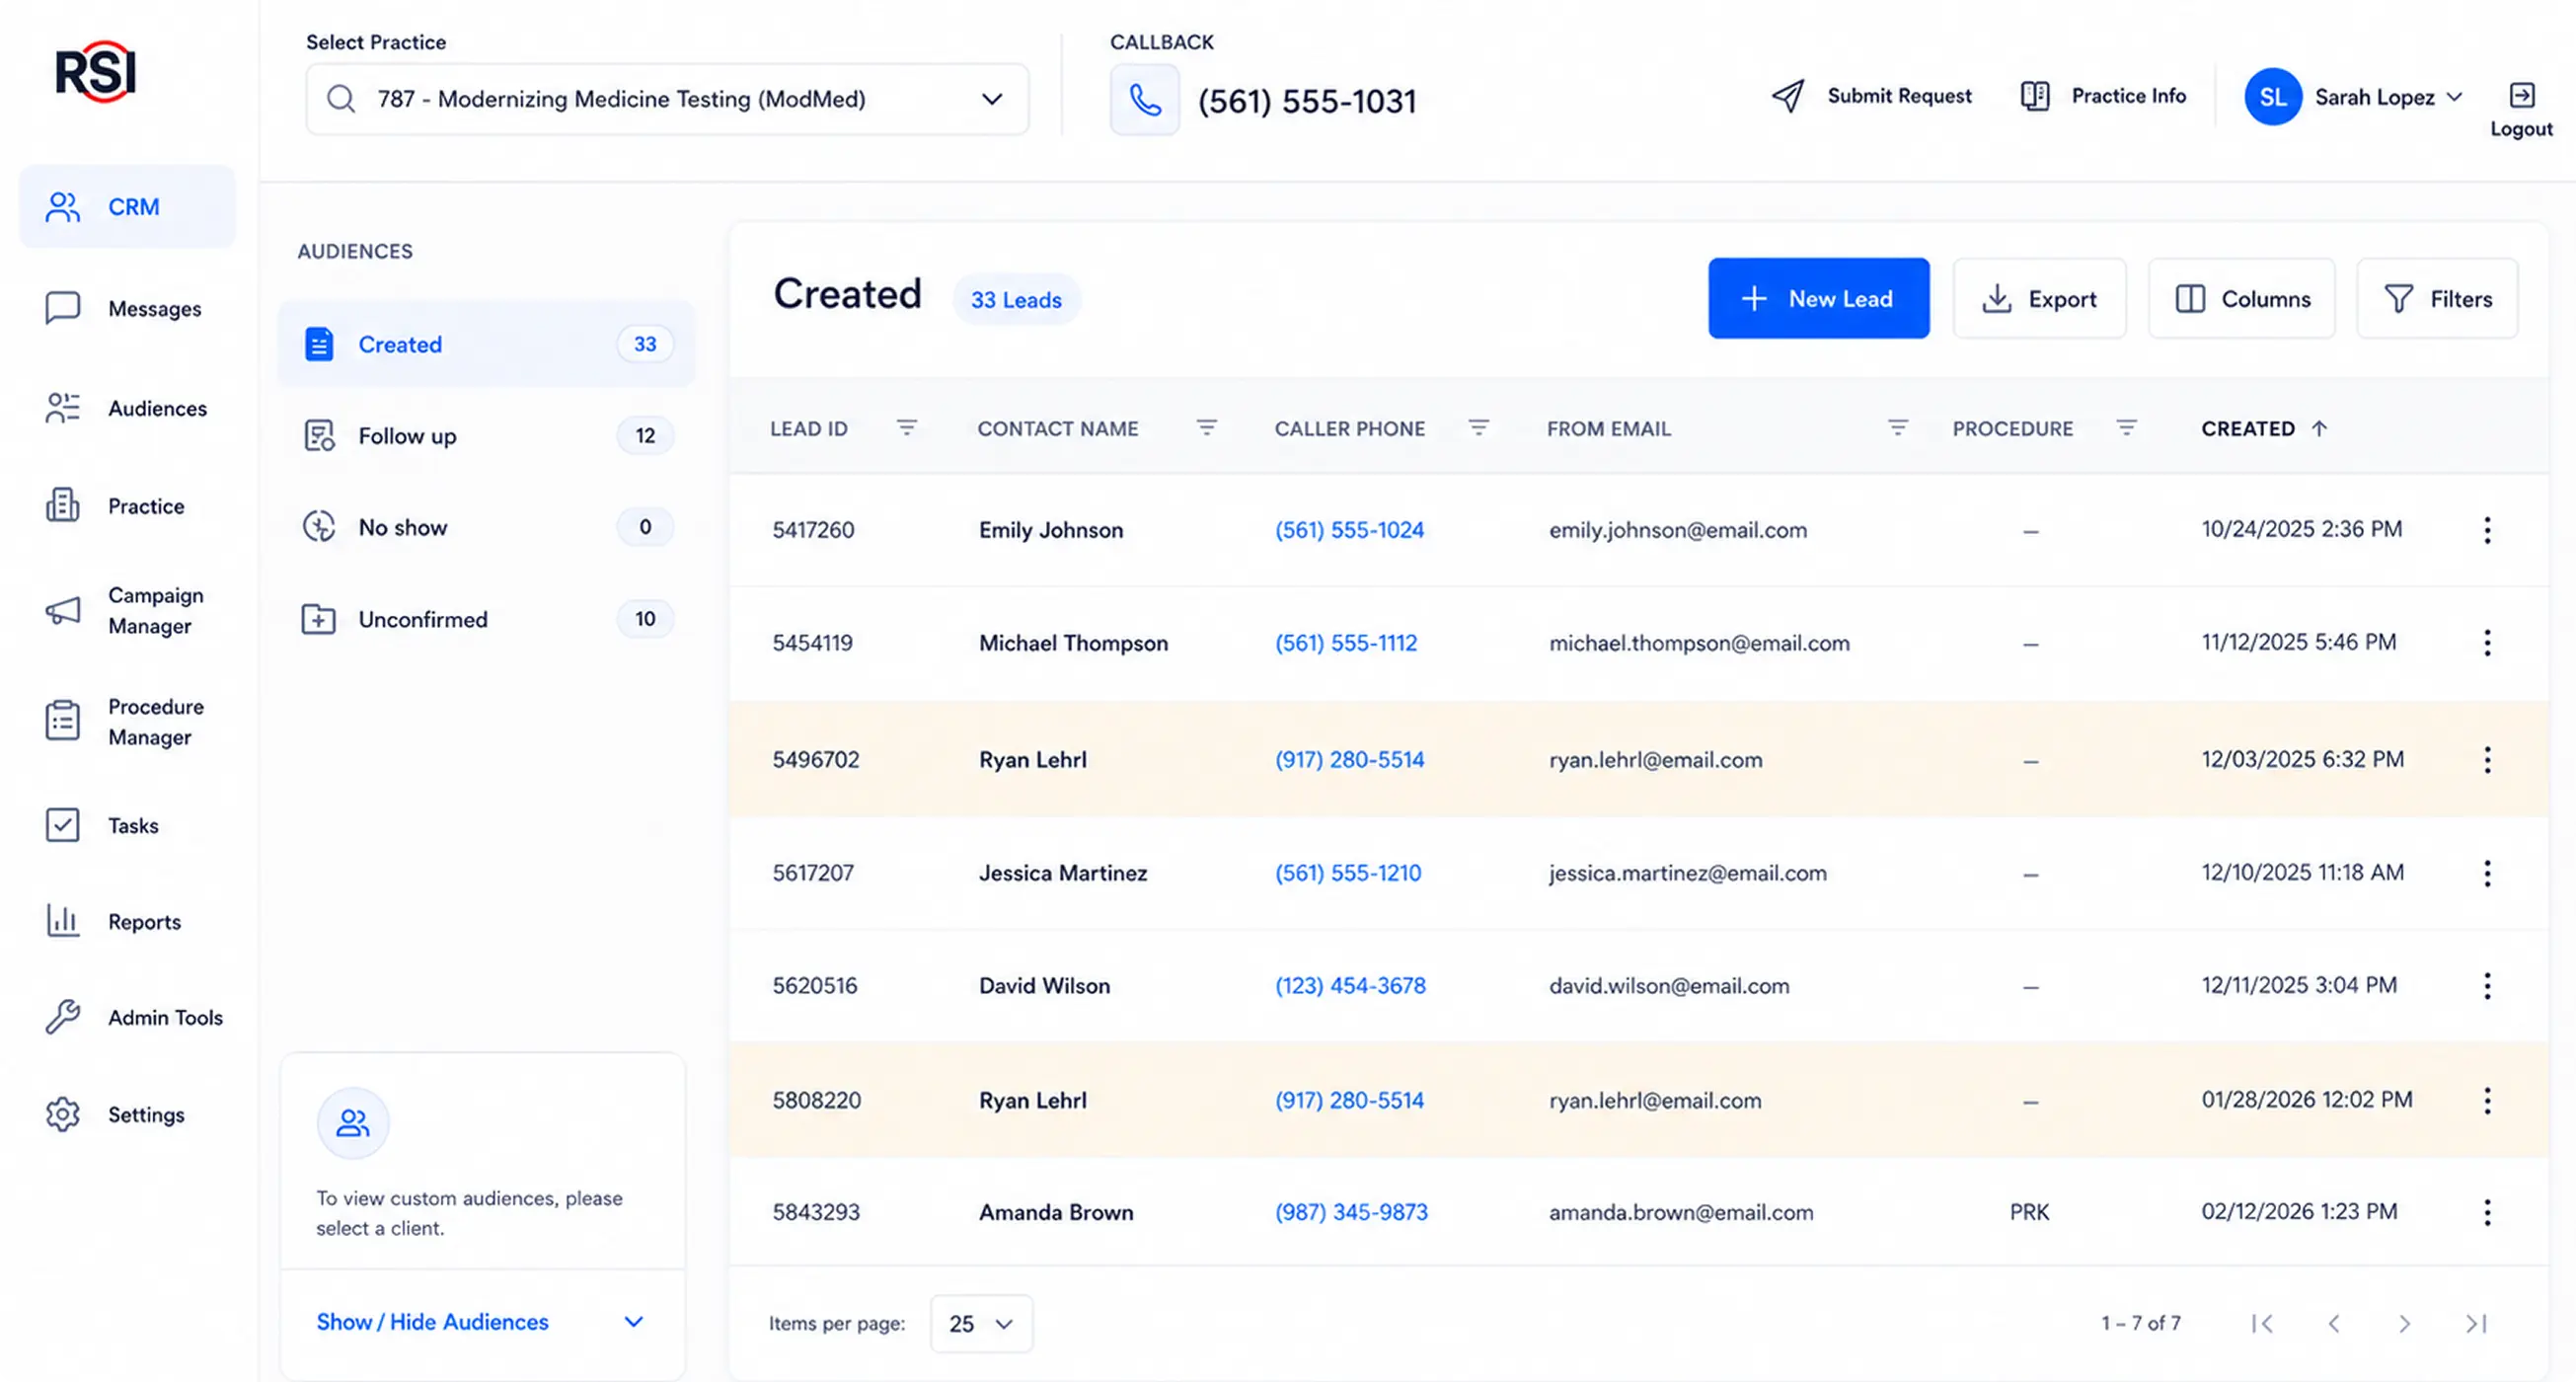Open row menu for lead 5808220

[2487, 1101]
